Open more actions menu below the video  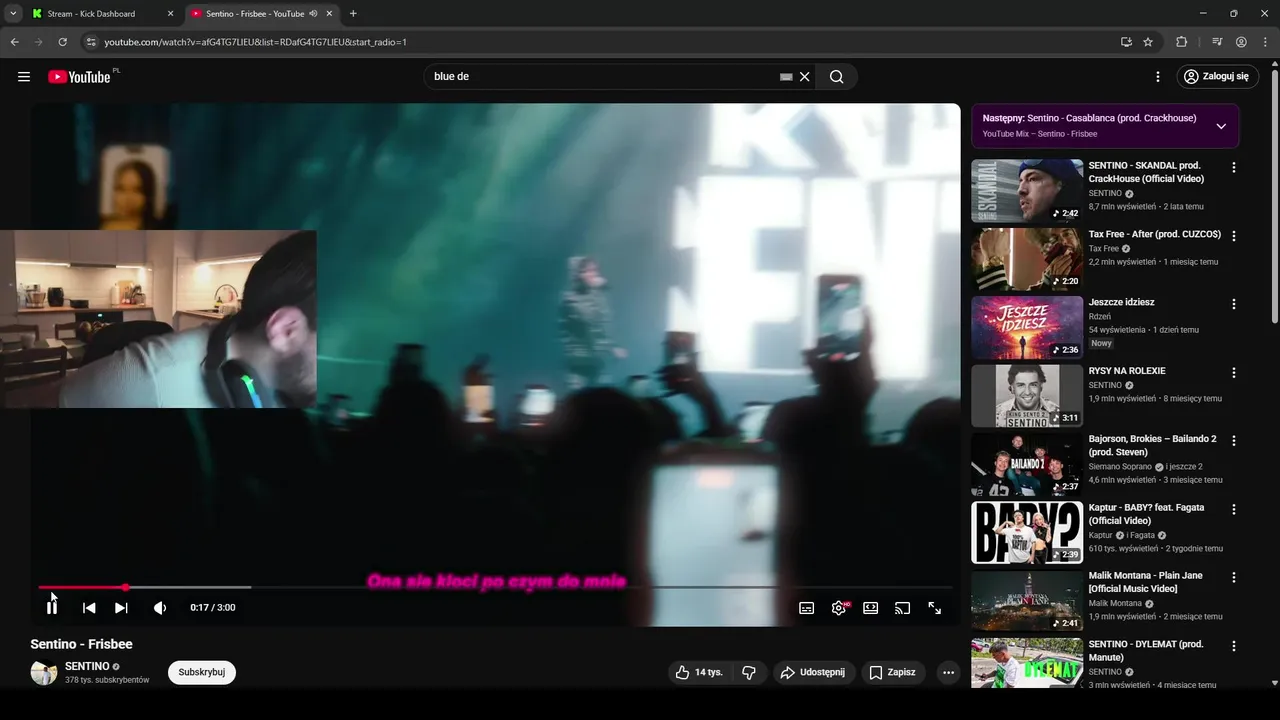pyautogui.click(x=948, y=672)
